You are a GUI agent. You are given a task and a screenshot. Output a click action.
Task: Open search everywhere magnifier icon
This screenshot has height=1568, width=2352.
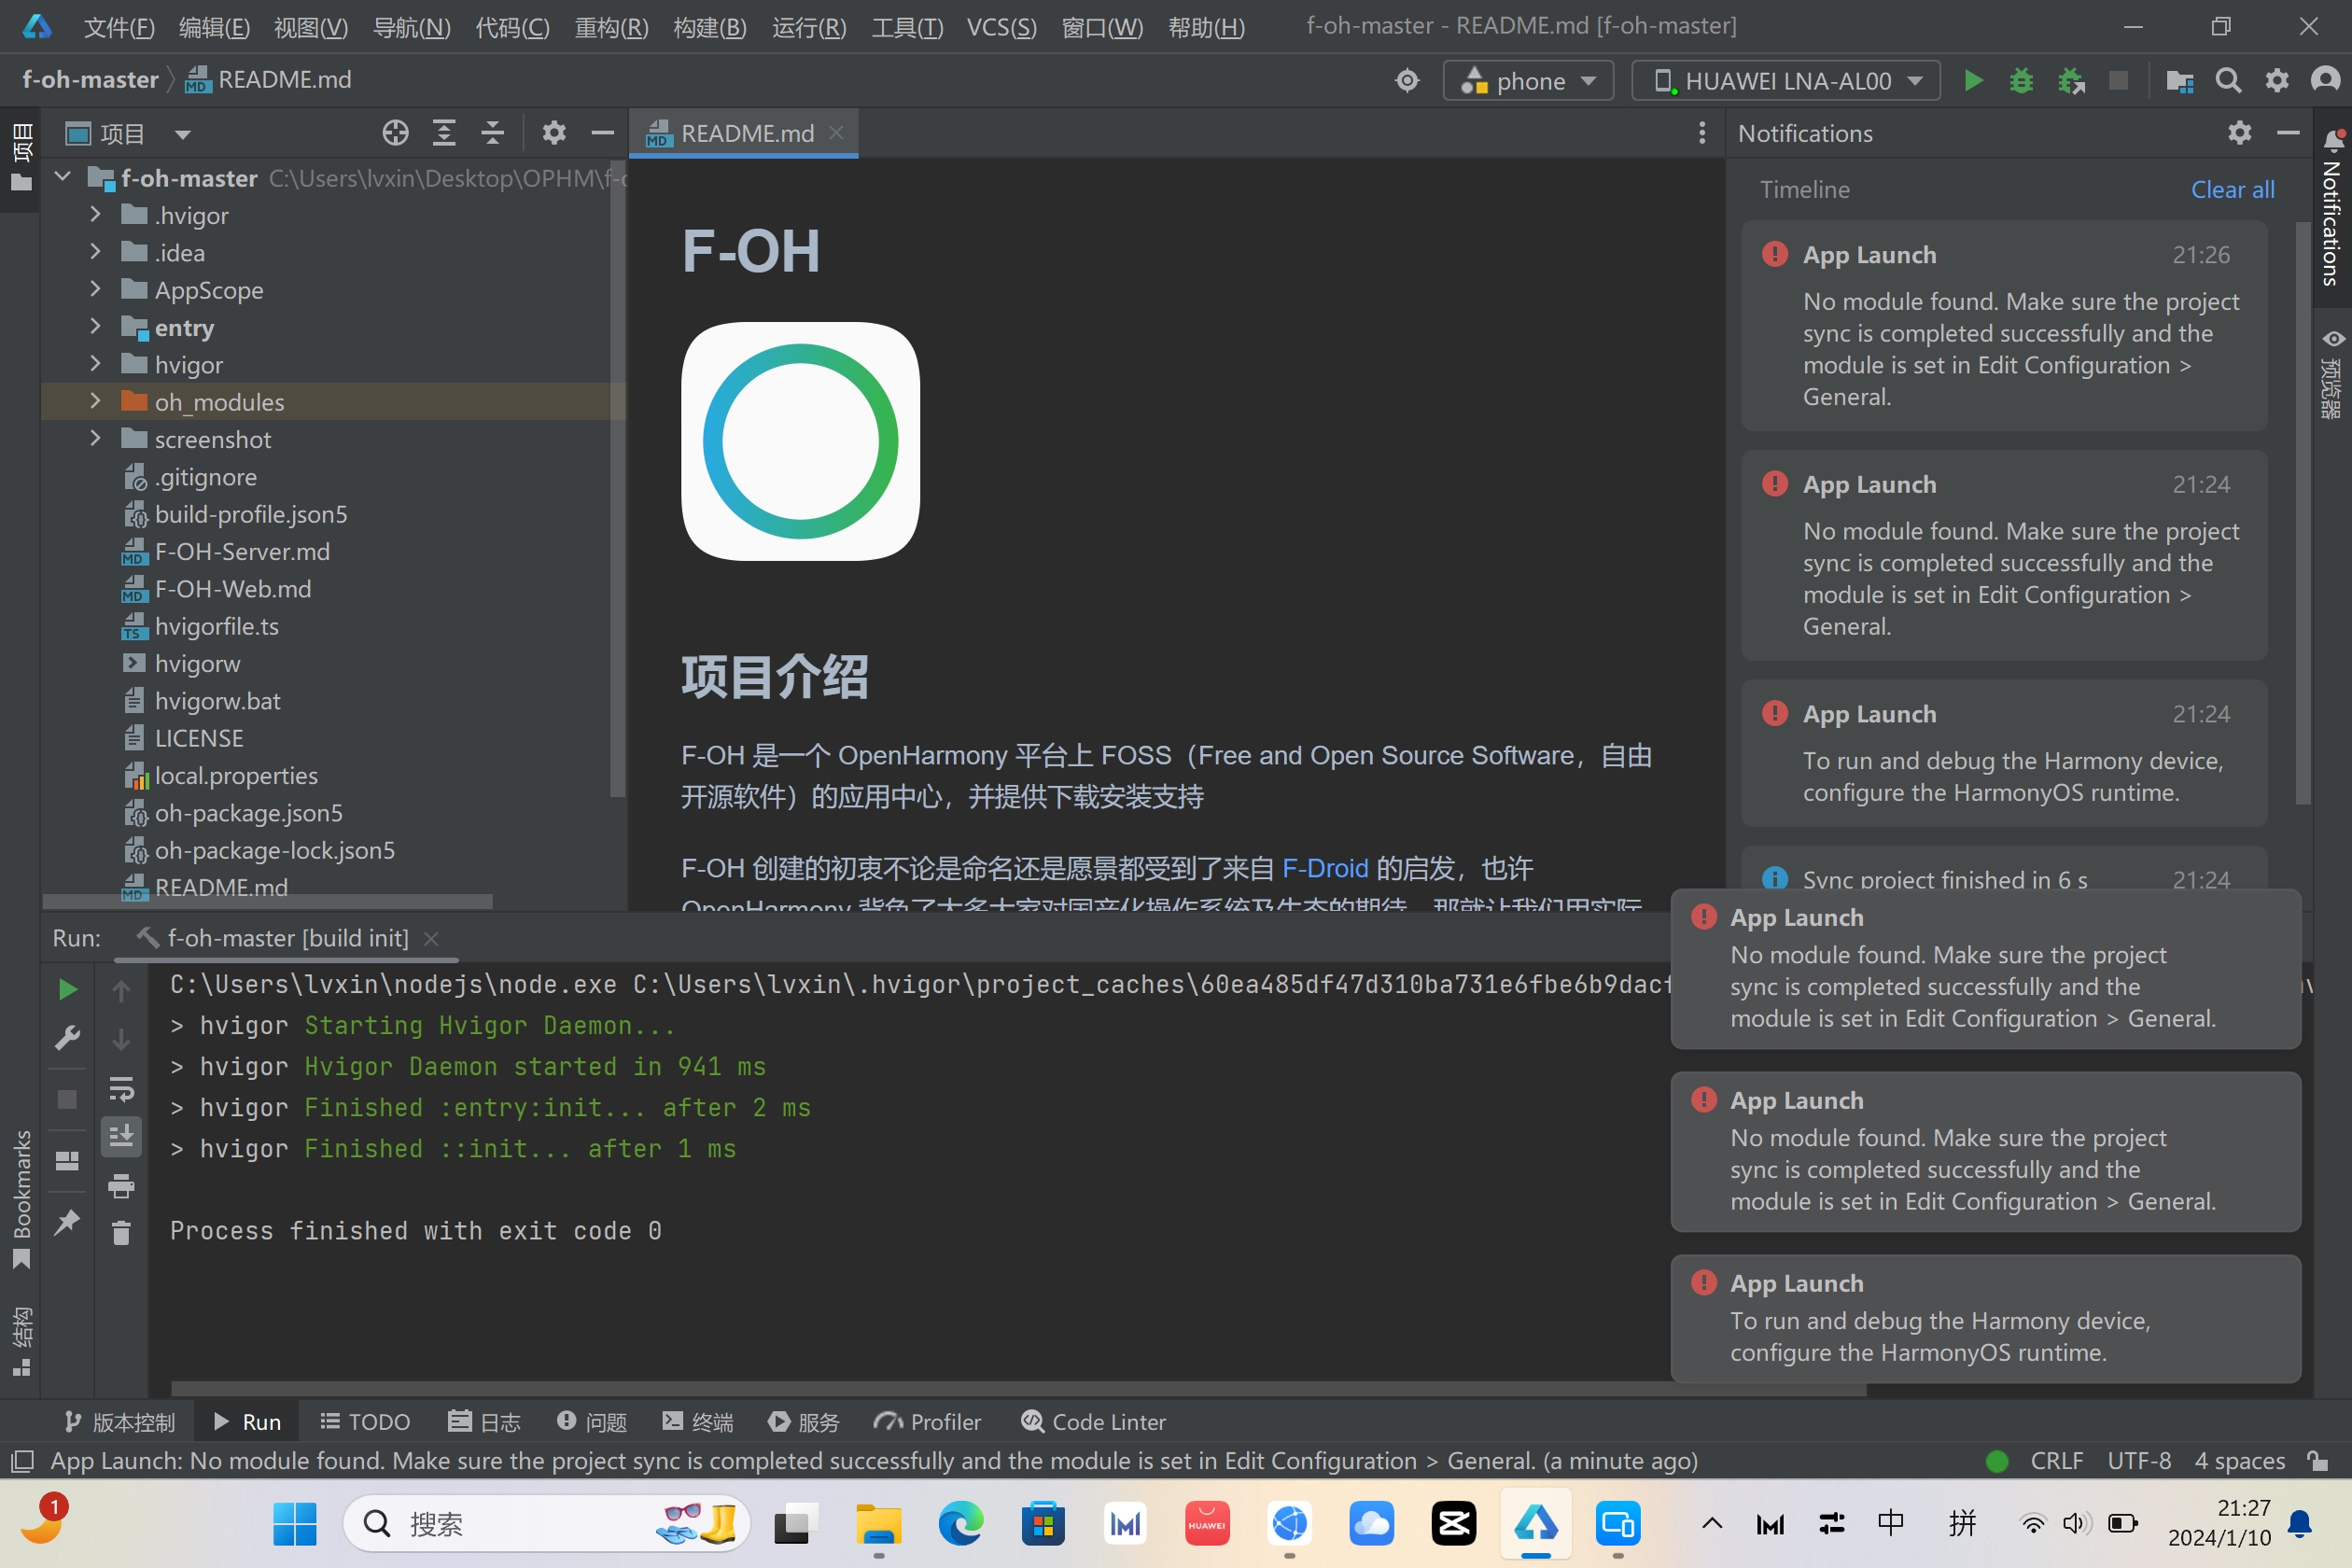click(2228, 80)
